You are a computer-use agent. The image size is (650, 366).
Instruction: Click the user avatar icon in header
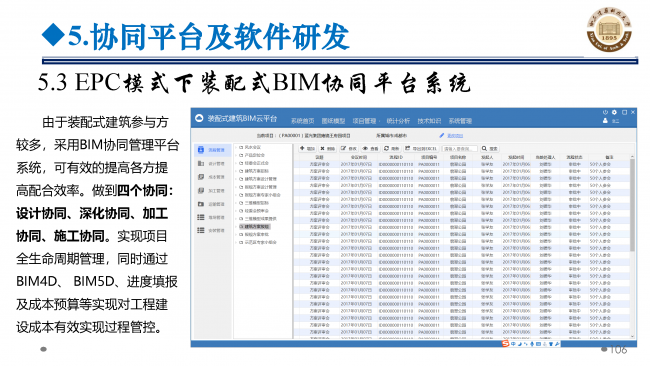click(605, 121)
